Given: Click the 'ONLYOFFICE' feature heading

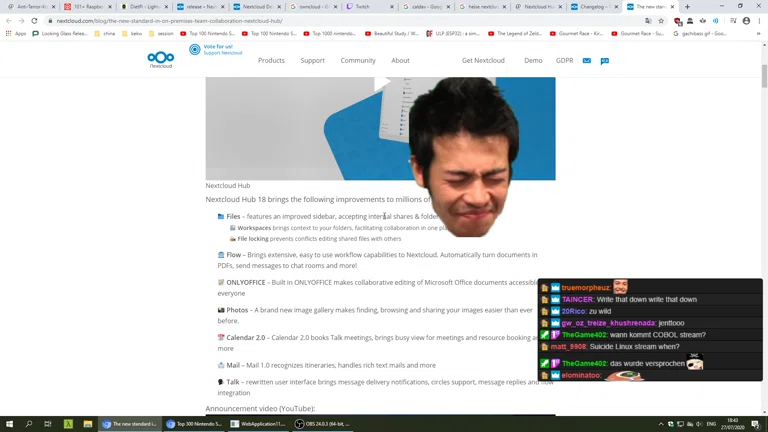Looking at the screenshot, I should point(245,283).
